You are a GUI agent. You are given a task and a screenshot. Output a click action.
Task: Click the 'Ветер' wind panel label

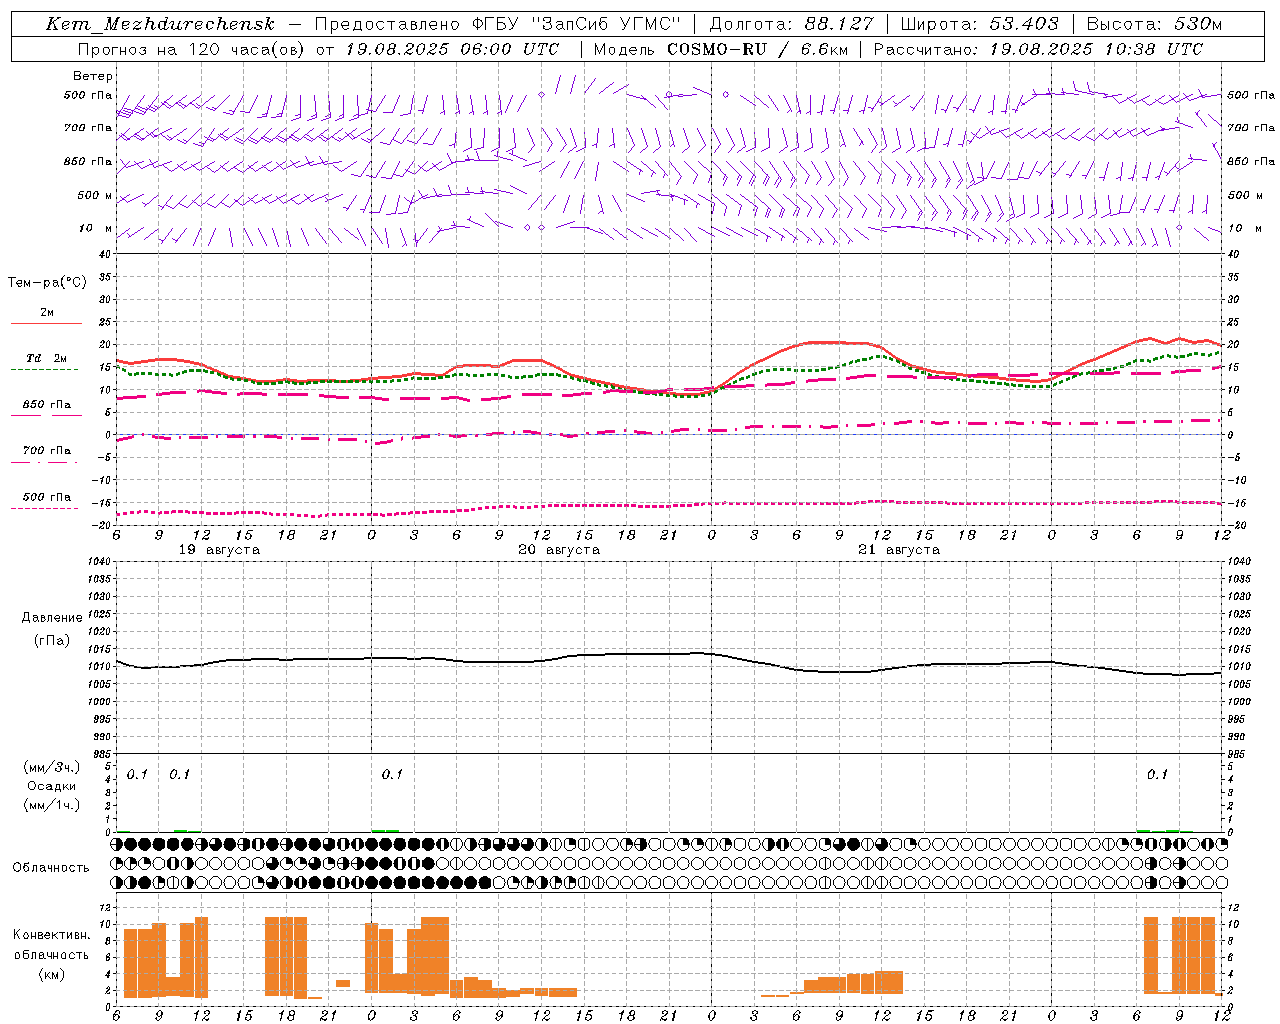click(93, 76)
